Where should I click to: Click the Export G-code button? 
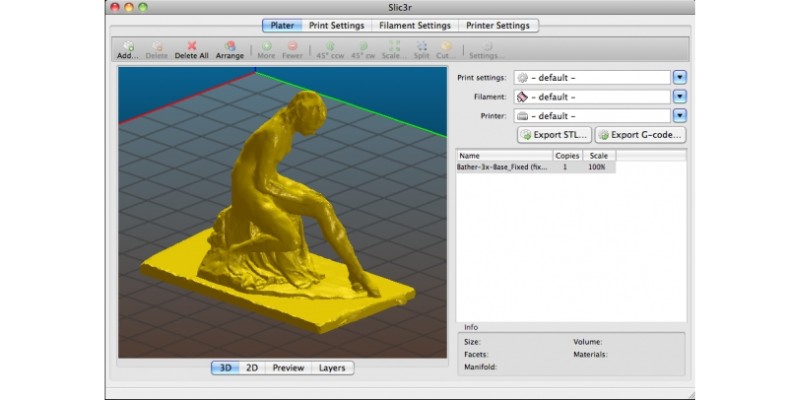[x=640, y=135]
